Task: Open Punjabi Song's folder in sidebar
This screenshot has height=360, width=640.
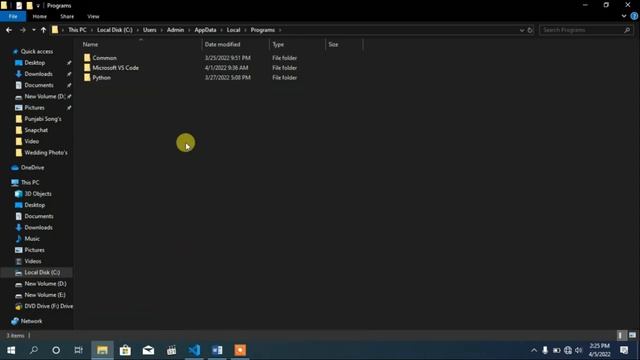Action: pyautogui.click(x=43, y=119)
